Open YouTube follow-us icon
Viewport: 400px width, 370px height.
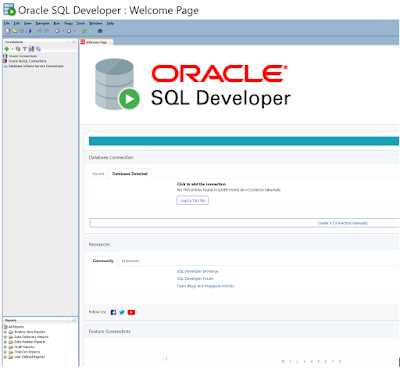point(131,312)
